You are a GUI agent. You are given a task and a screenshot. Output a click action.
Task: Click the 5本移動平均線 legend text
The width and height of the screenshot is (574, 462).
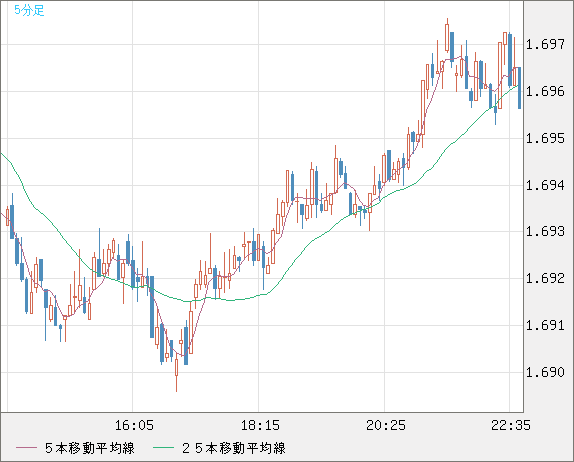click(x=90, y=448)
